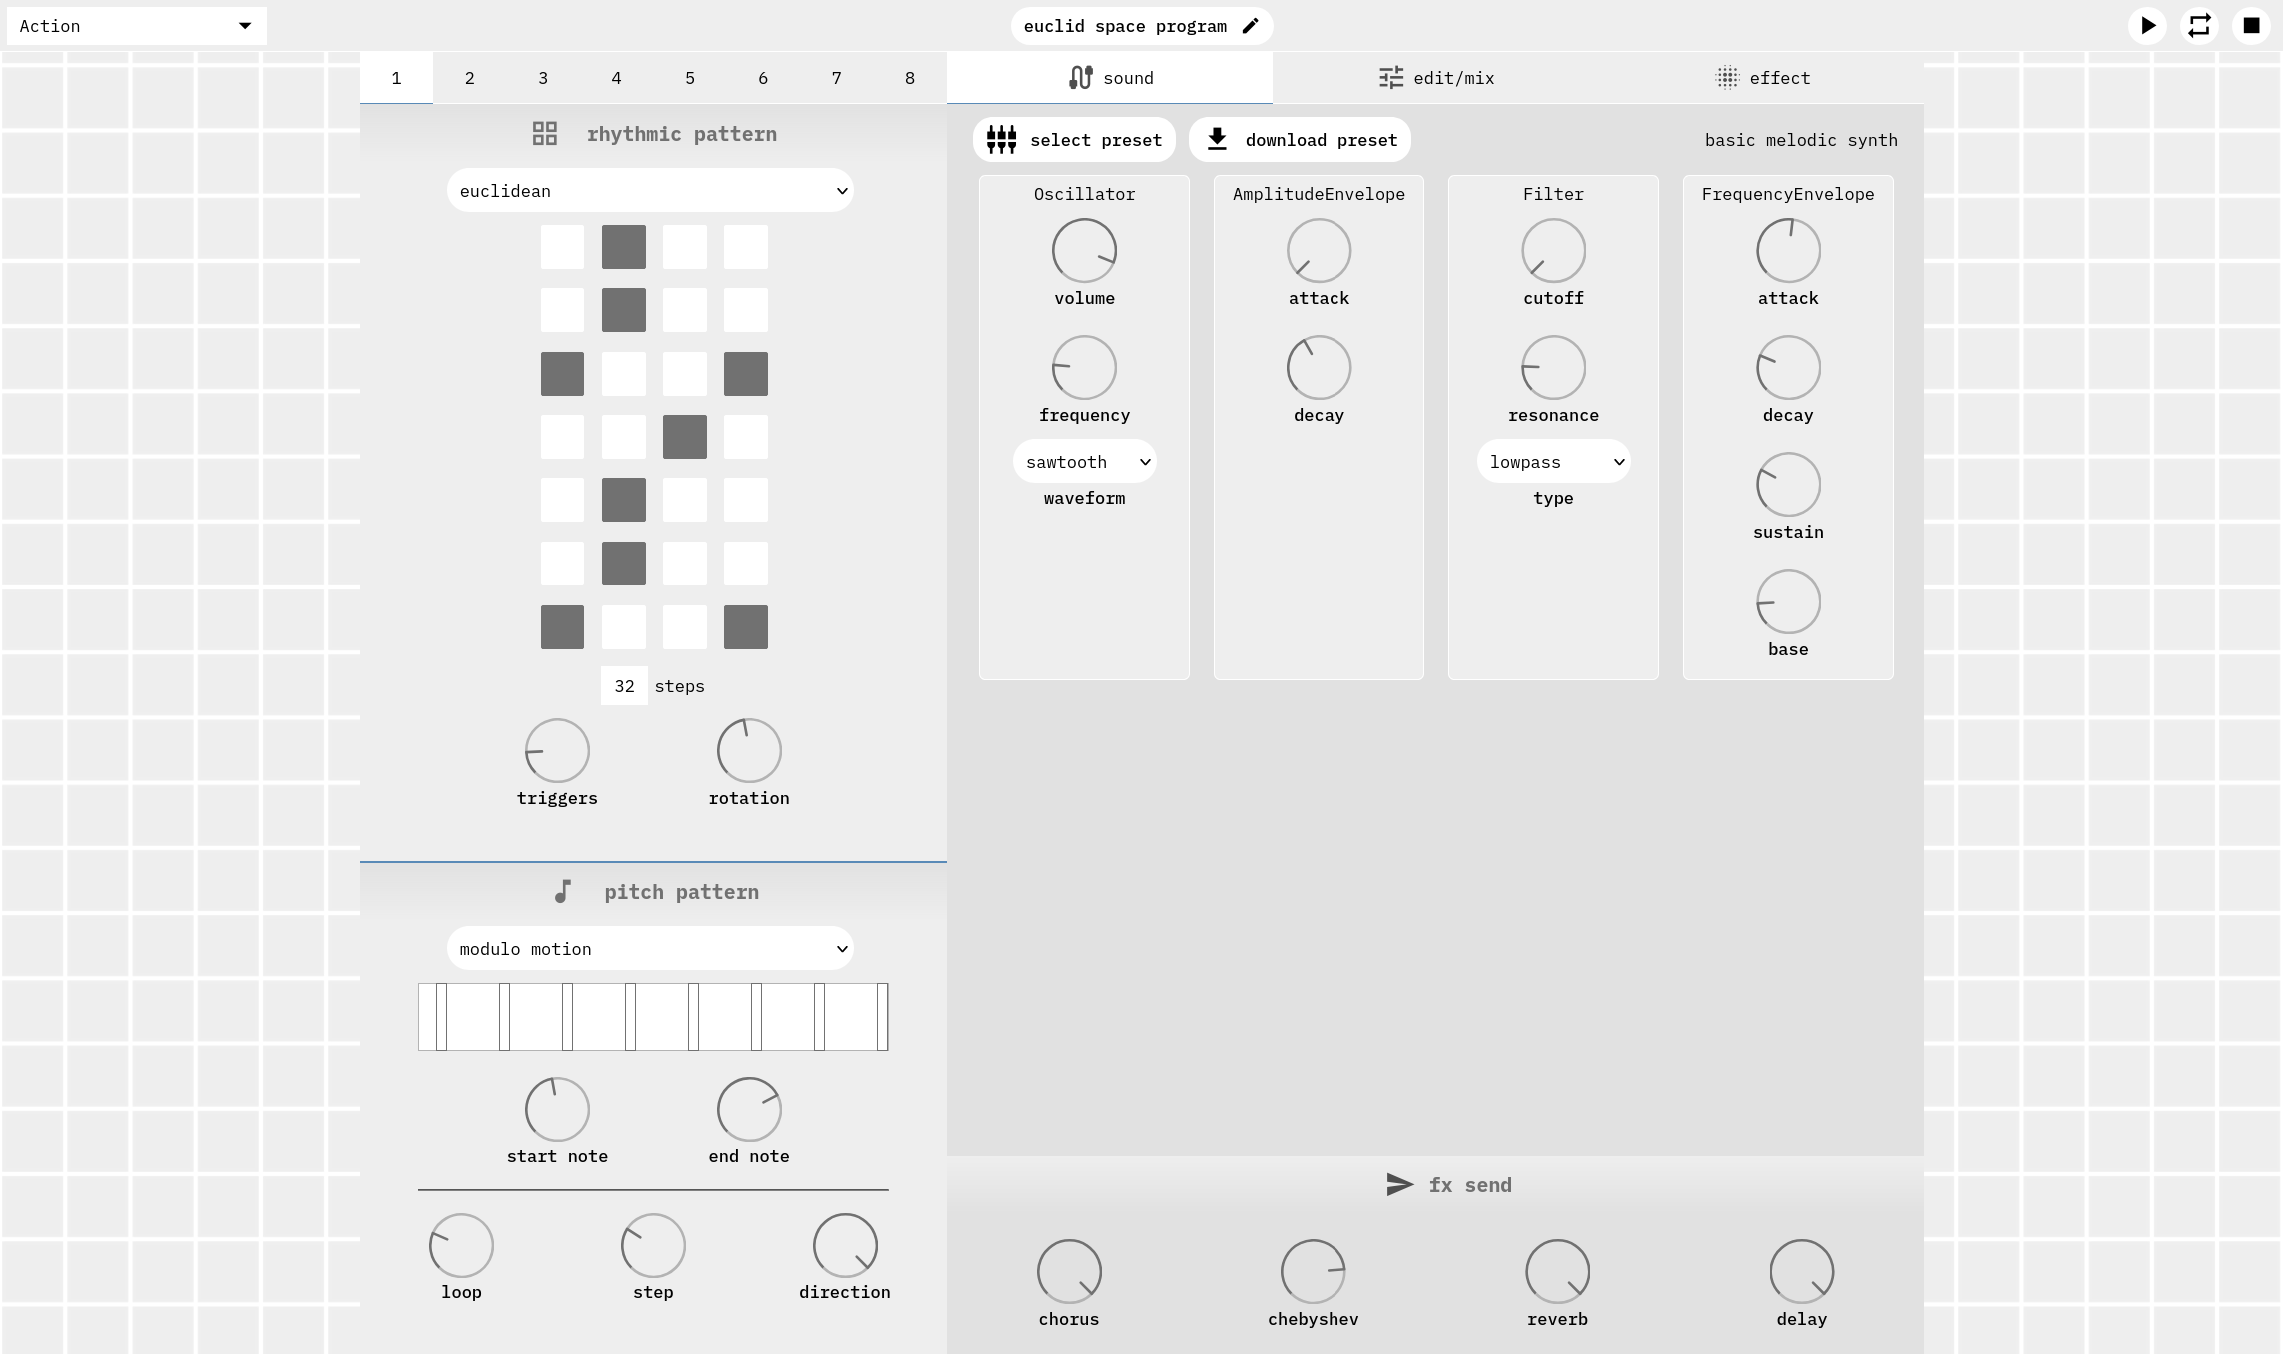The width and height of the screenshot is (2283, 1355).
Task: Select track tab number 5
Action: tap(689, 77)
